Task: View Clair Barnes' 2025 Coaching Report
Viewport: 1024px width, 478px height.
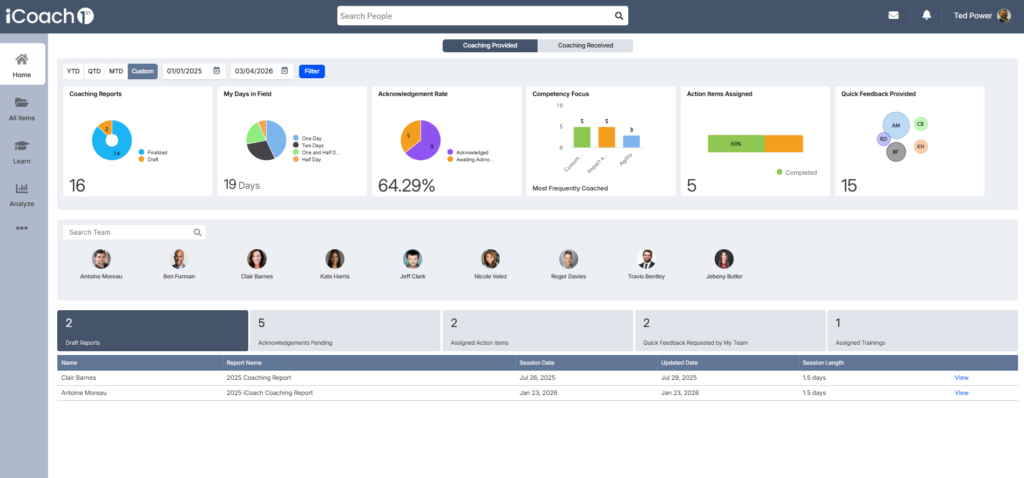Action: [961, 378]
